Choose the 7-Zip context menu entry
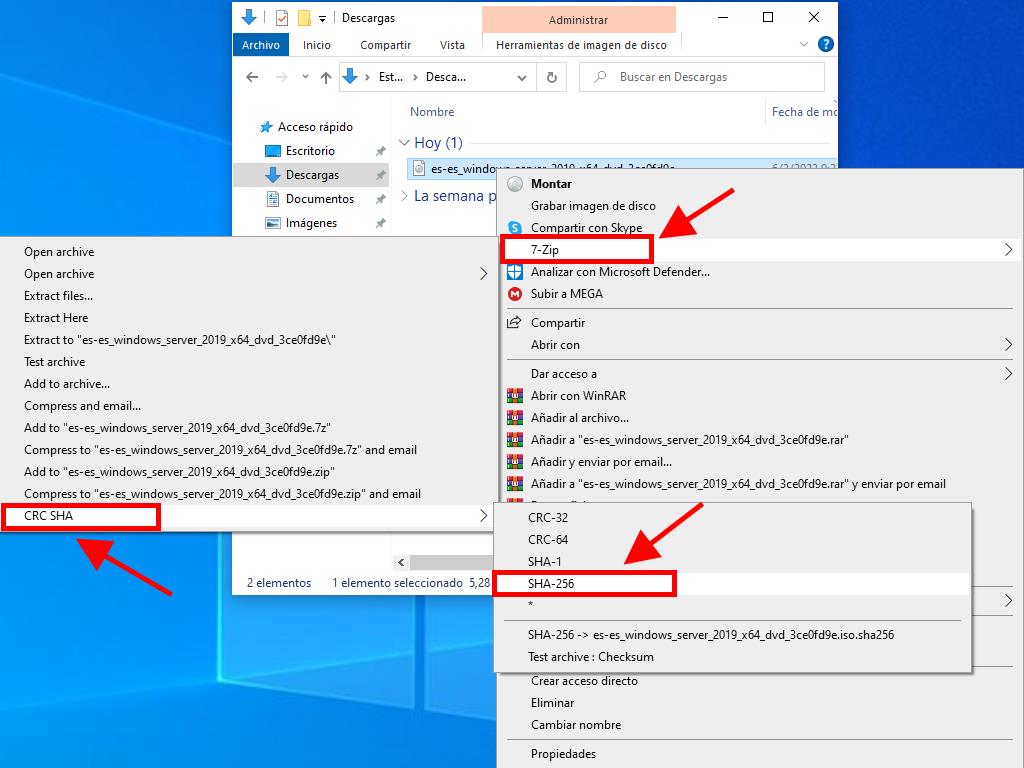The image size is (1024, 768). 760,249
